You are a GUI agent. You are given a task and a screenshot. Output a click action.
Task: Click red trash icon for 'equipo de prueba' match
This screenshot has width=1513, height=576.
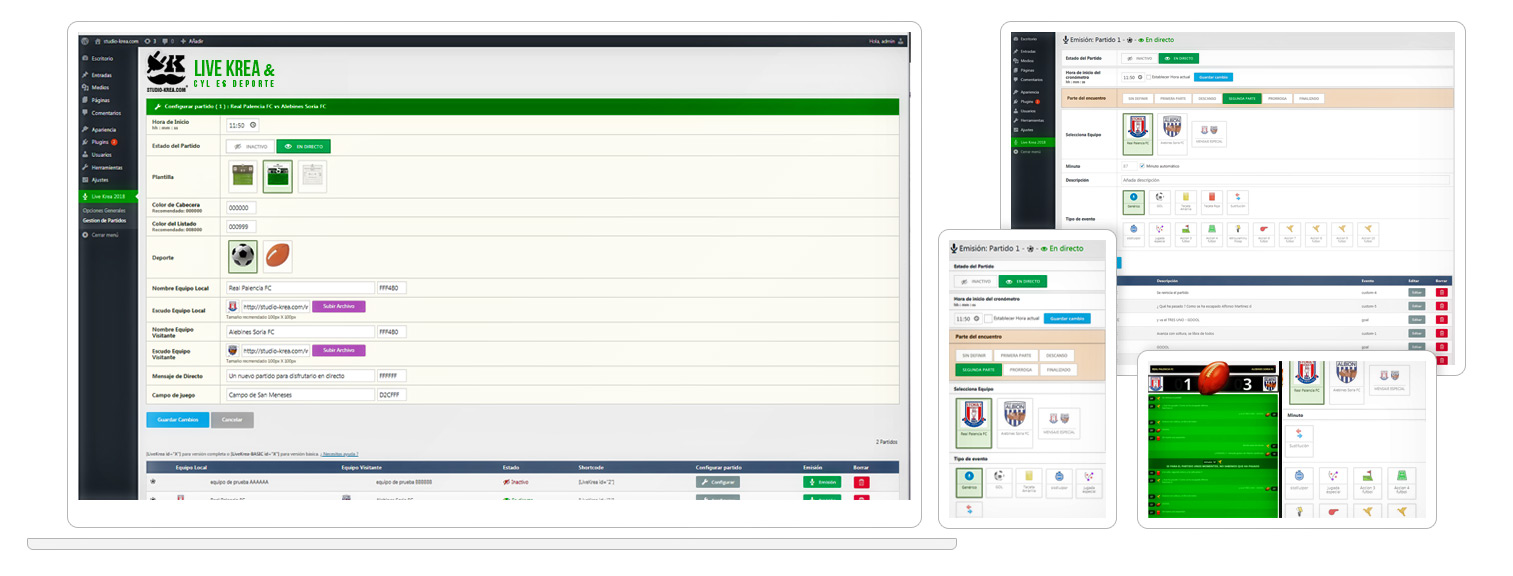[862, 482]
